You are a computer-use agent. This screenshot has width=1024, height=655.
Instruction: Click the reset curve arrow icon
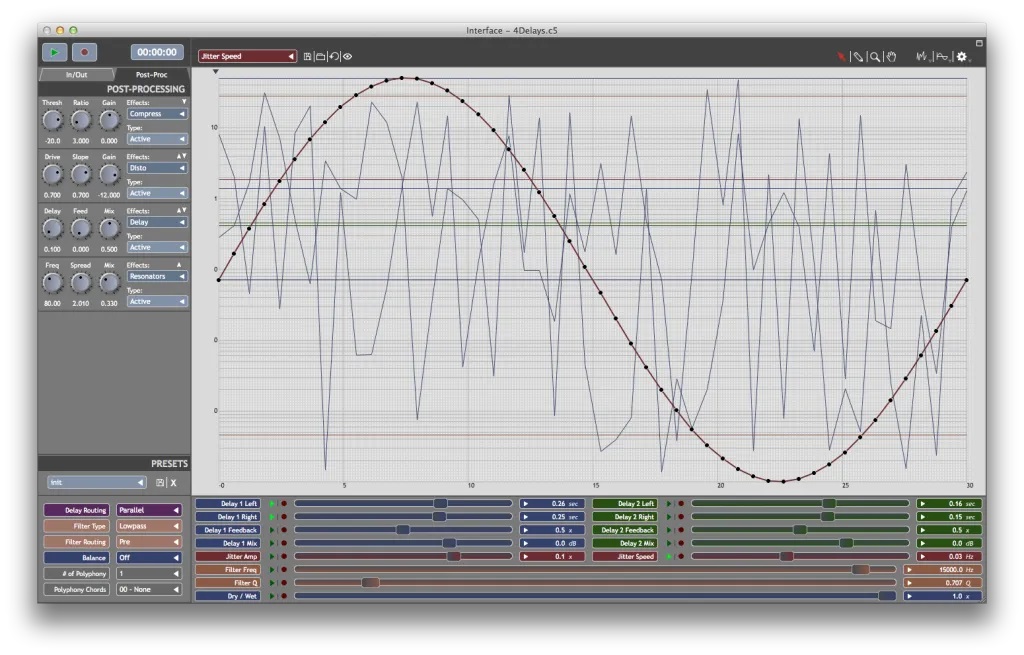(x=334, y=57)
